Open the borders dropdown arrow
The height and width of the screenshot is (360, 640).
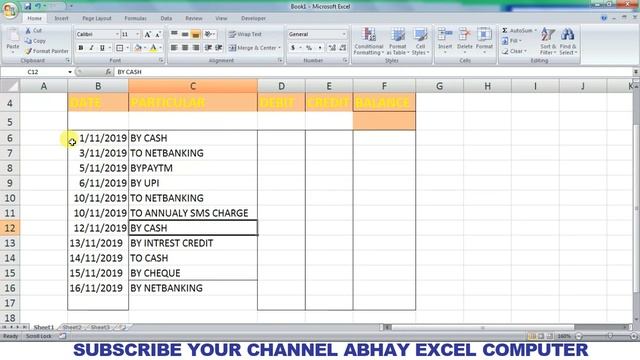127,48
